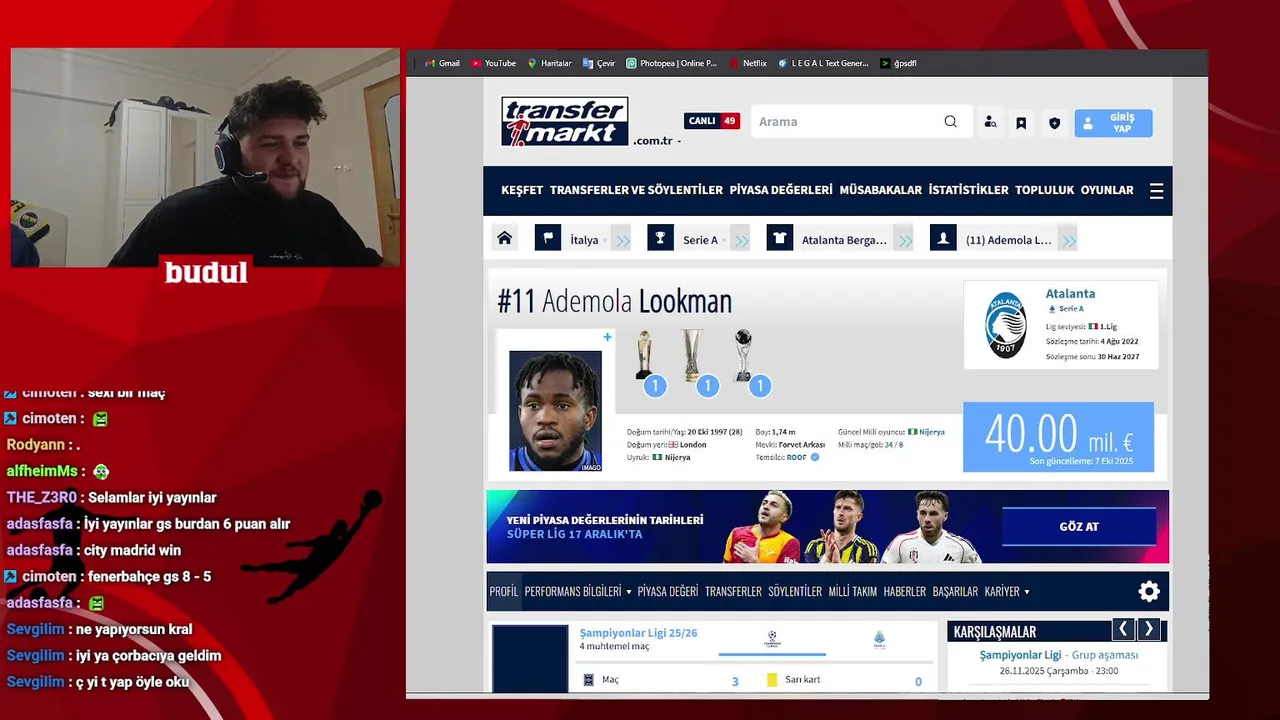The width and height of the screenshot is (1280, 720).
Task: Open the detailed person search icon
Action: tap(990, 122)
